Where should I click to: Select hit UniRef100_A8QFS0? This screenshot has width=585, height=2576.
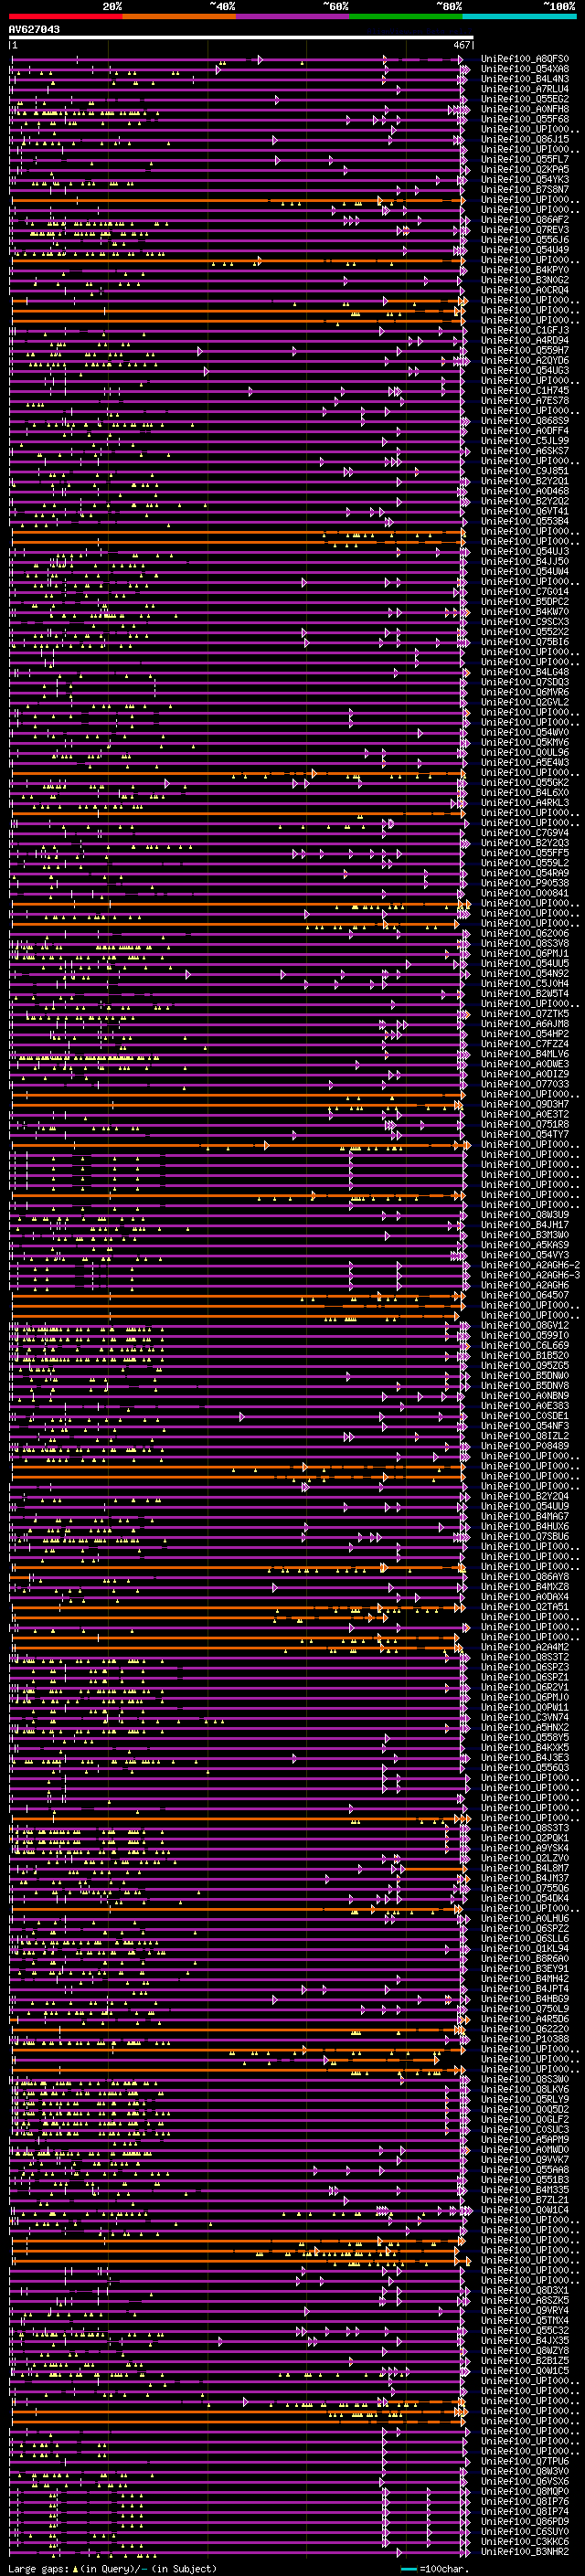525,59
